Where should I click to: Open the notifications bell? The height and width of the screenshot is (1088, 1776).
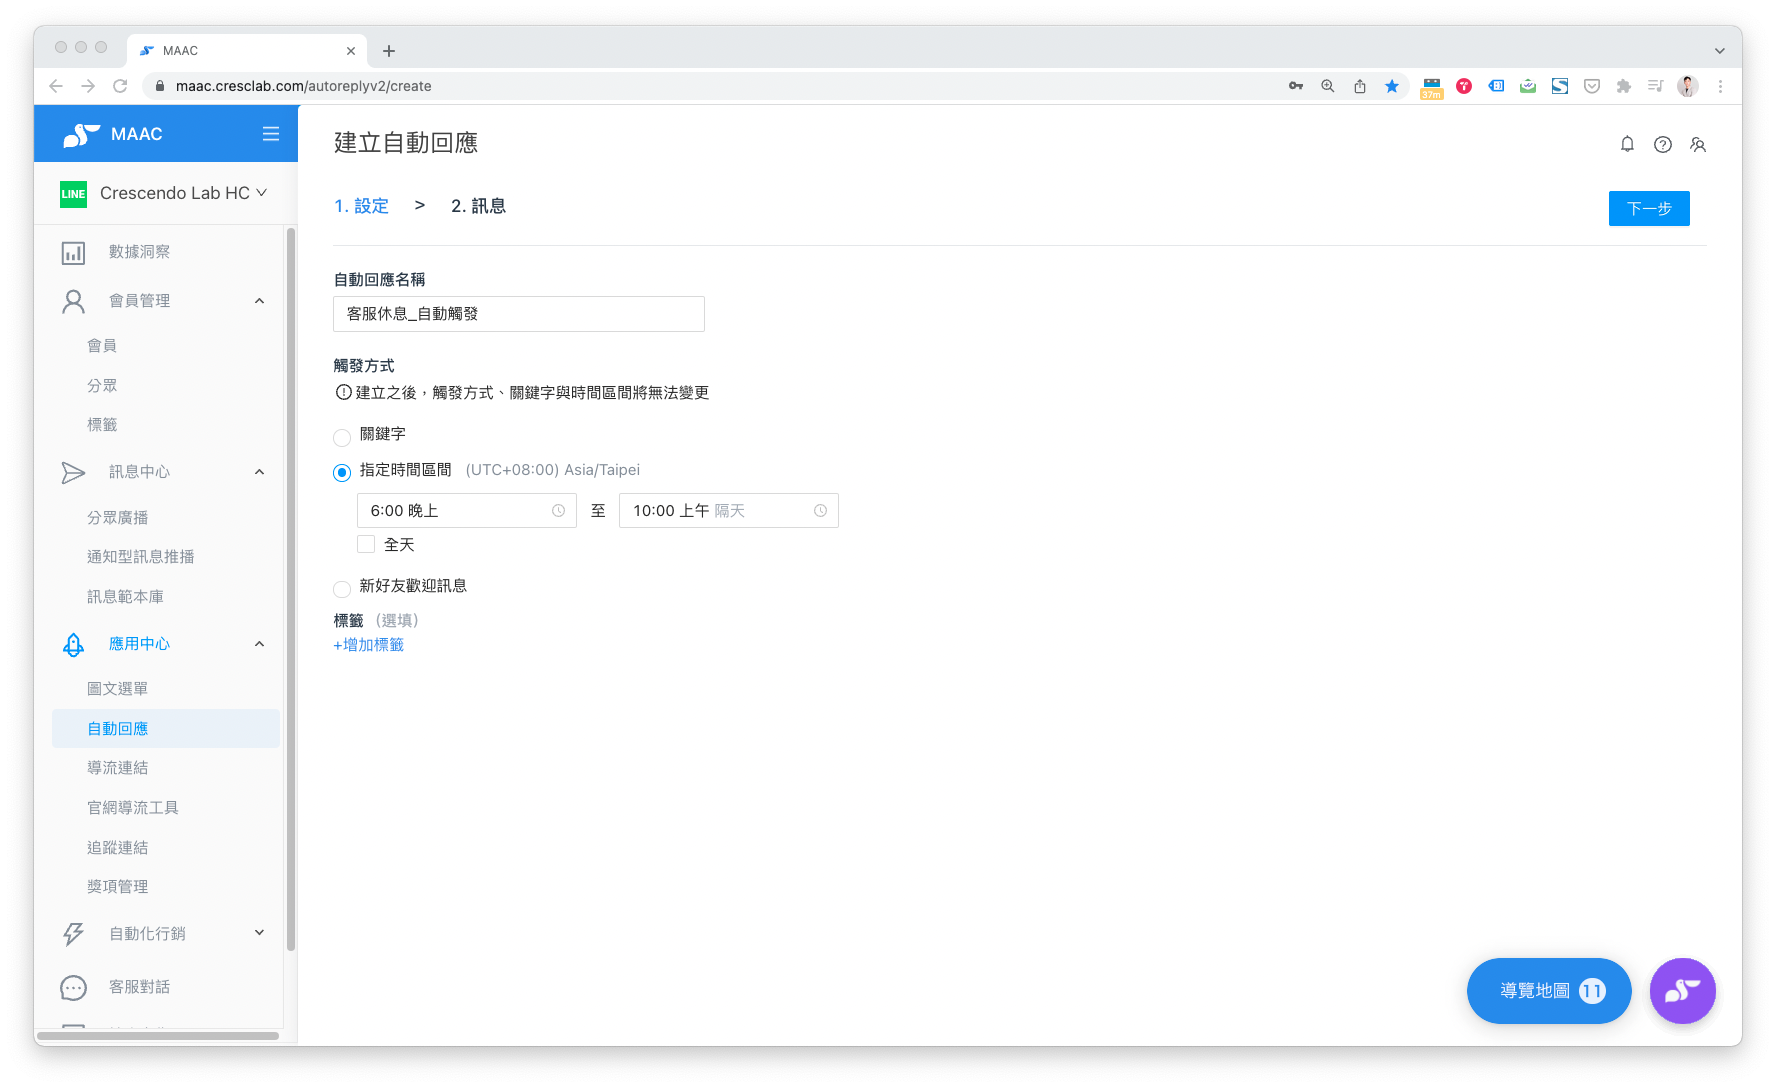[1627, 144]
